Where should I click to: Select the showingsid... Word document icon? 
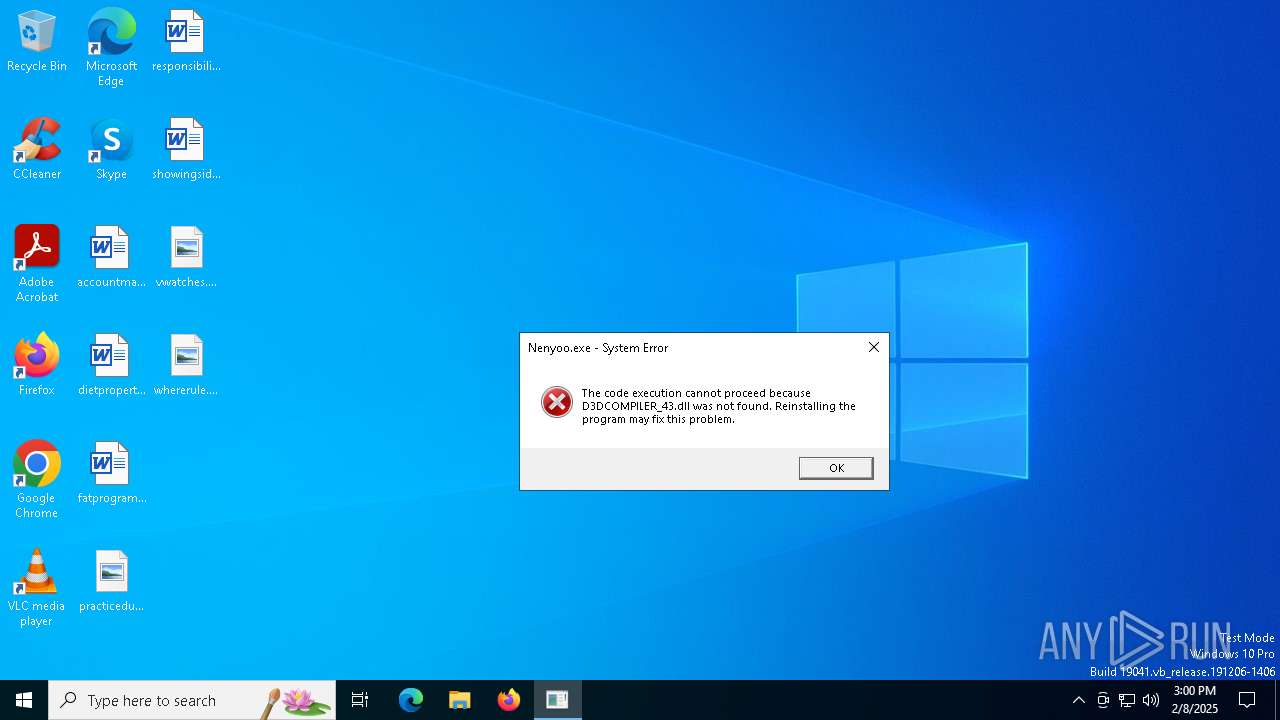(186, 149)
